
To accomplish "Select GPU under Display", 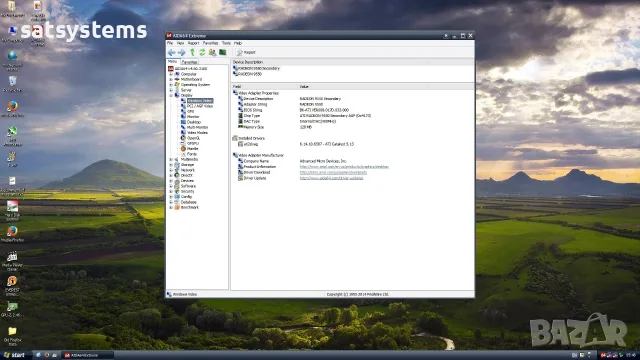I will coord(191,111).
